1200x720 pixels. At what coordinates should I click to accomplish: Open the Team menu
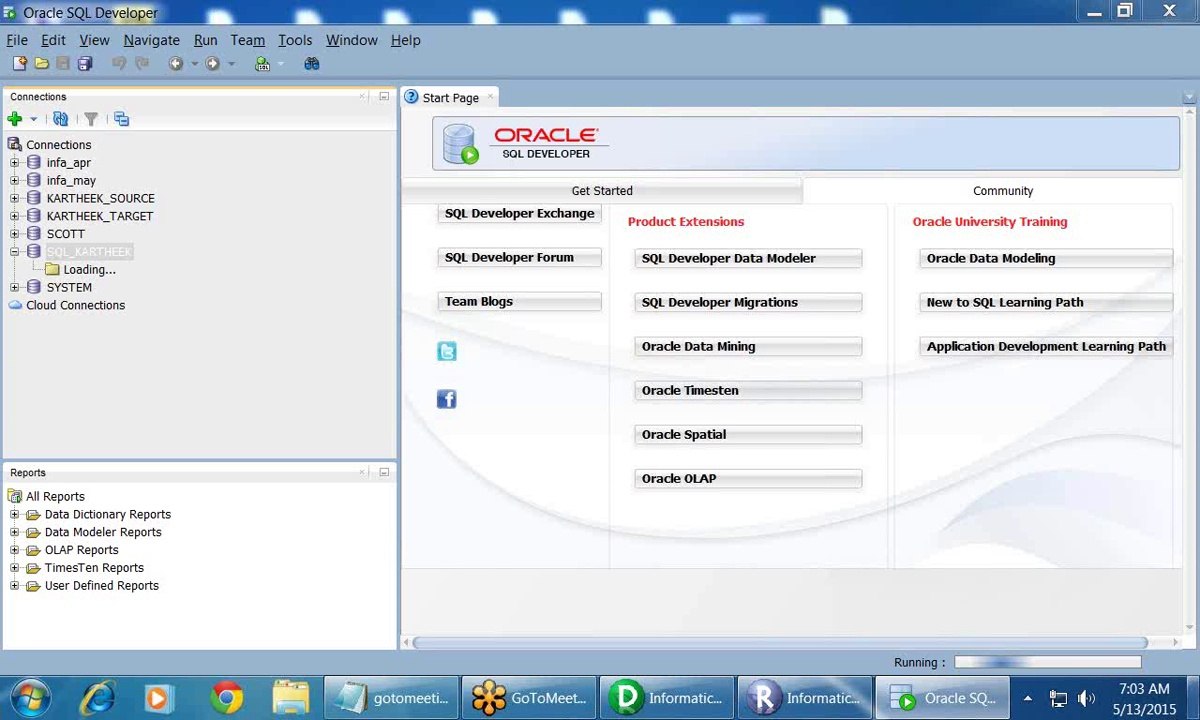247,40
